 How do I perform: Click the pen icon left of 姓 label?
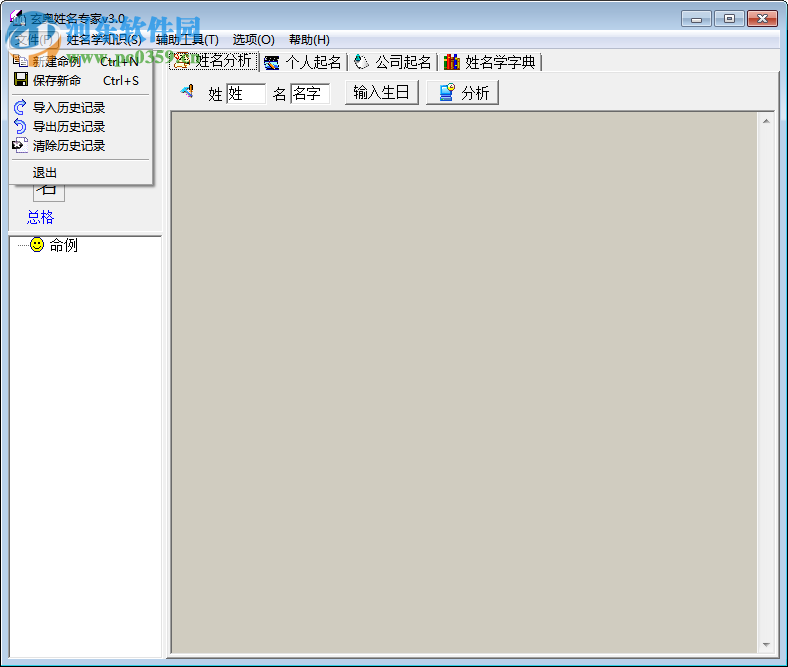187,91
